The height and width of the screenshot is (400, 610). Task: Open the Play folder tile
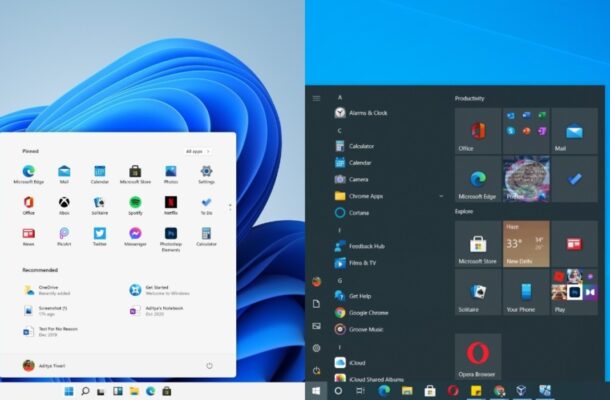(x=574, y=292)
